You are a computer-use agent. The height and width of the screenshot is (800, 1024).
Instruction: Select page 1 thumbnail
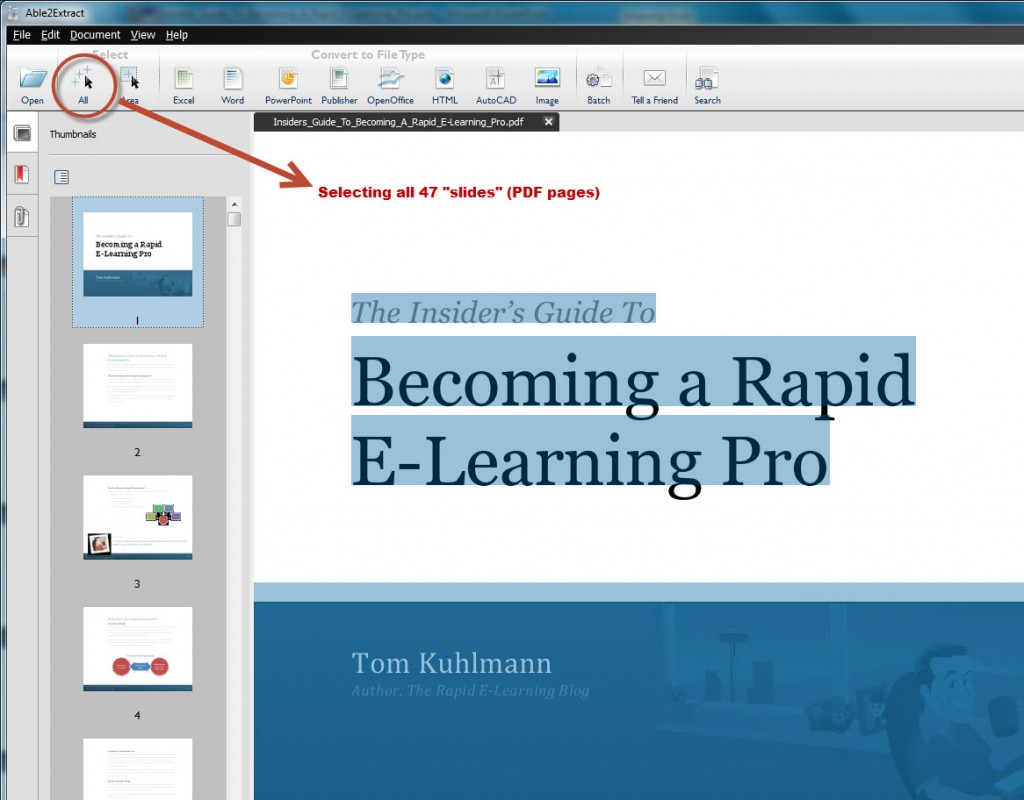click(138, 254)
